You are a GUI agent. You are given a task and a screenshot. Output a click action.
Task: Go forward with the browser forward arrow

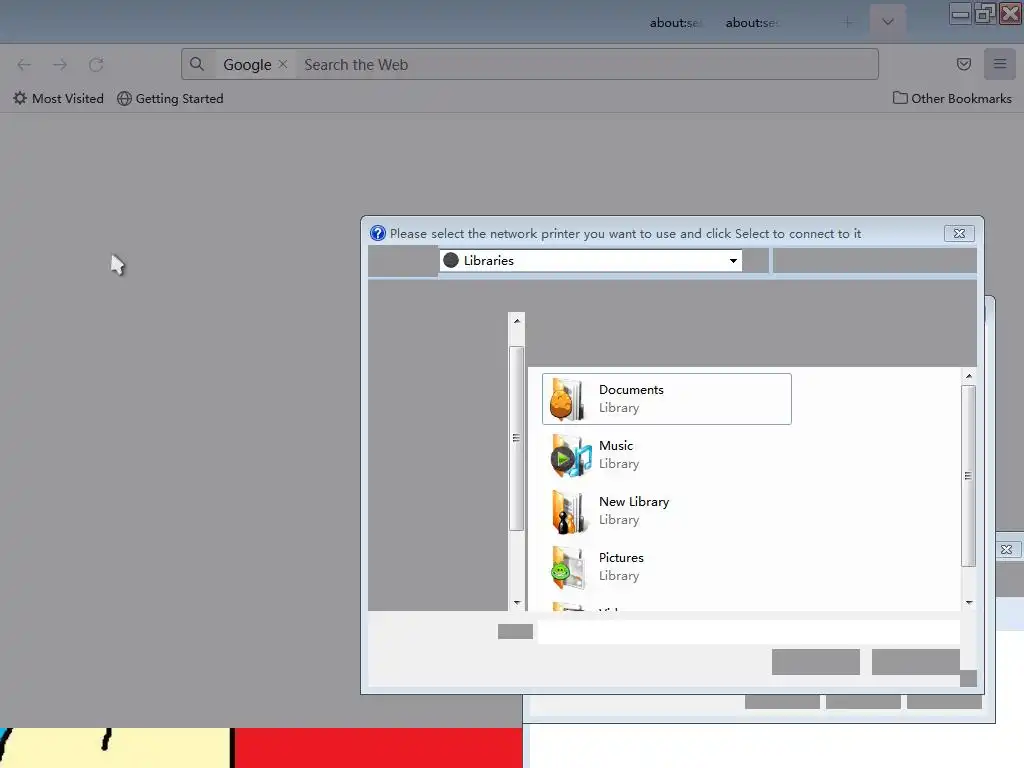(60, 65)
